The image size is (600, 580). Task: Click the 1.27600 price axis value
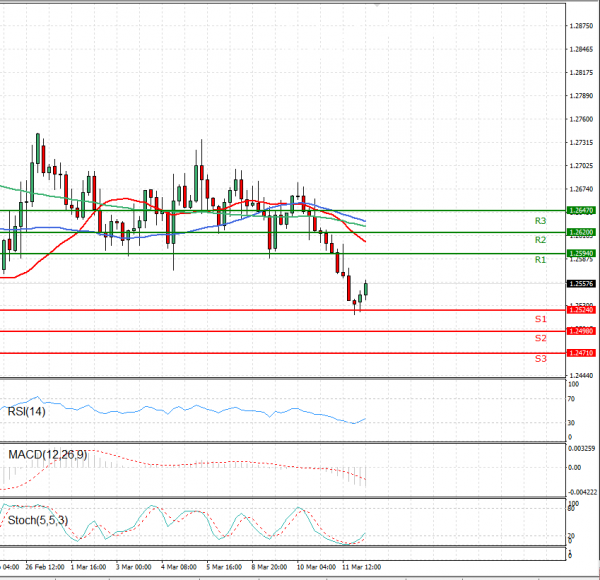[581, 119]
